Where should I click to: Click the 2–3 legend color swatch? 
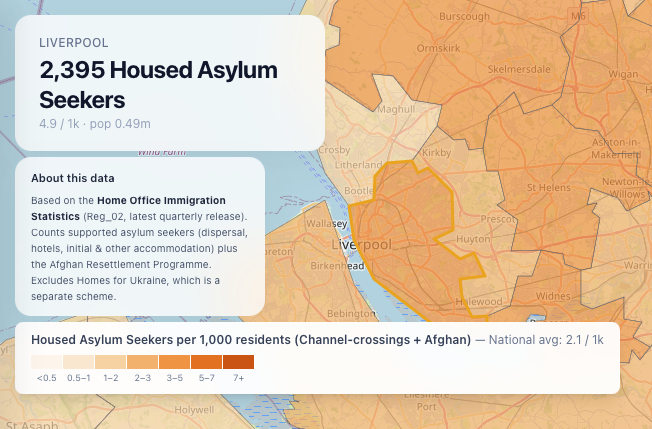pos(143,362)
